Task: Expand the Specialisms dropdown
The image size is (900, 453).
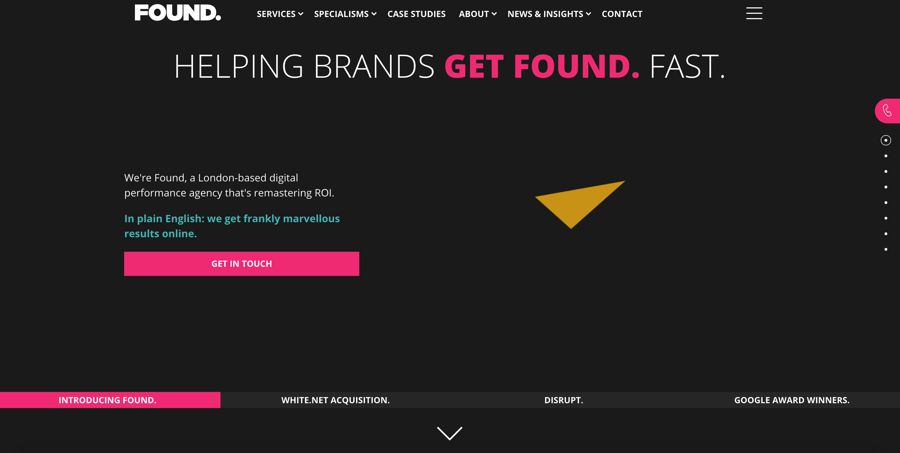Action: 345,14
